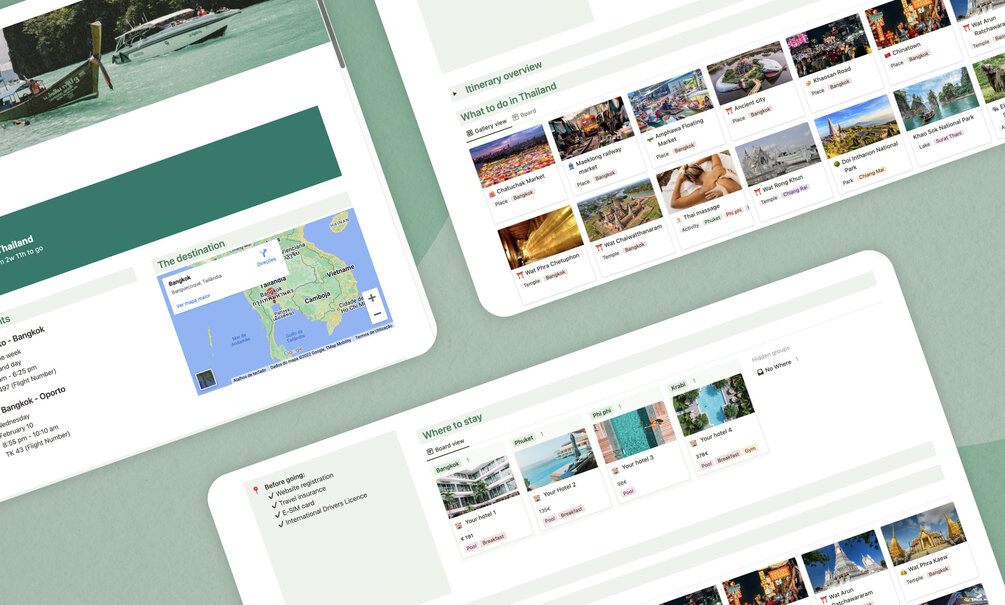Viewport: 1005px width, 605px height.
Task: Click the Your hotel 4 page icon
Action: tap(694, 443)
